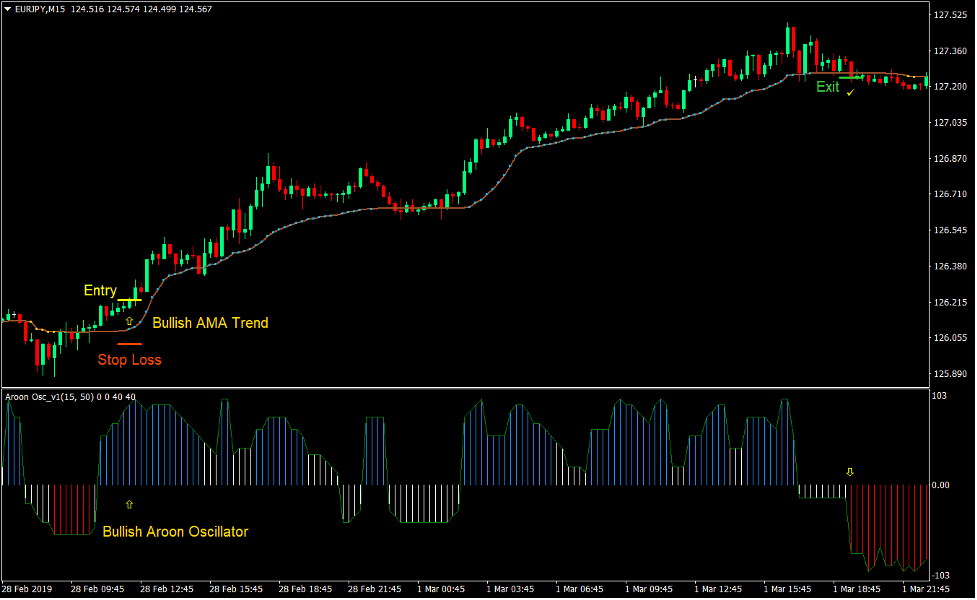977x600 pixels.
Task: Select the yellow down arrow above the oscillator
Action: (x=849, y=469)
